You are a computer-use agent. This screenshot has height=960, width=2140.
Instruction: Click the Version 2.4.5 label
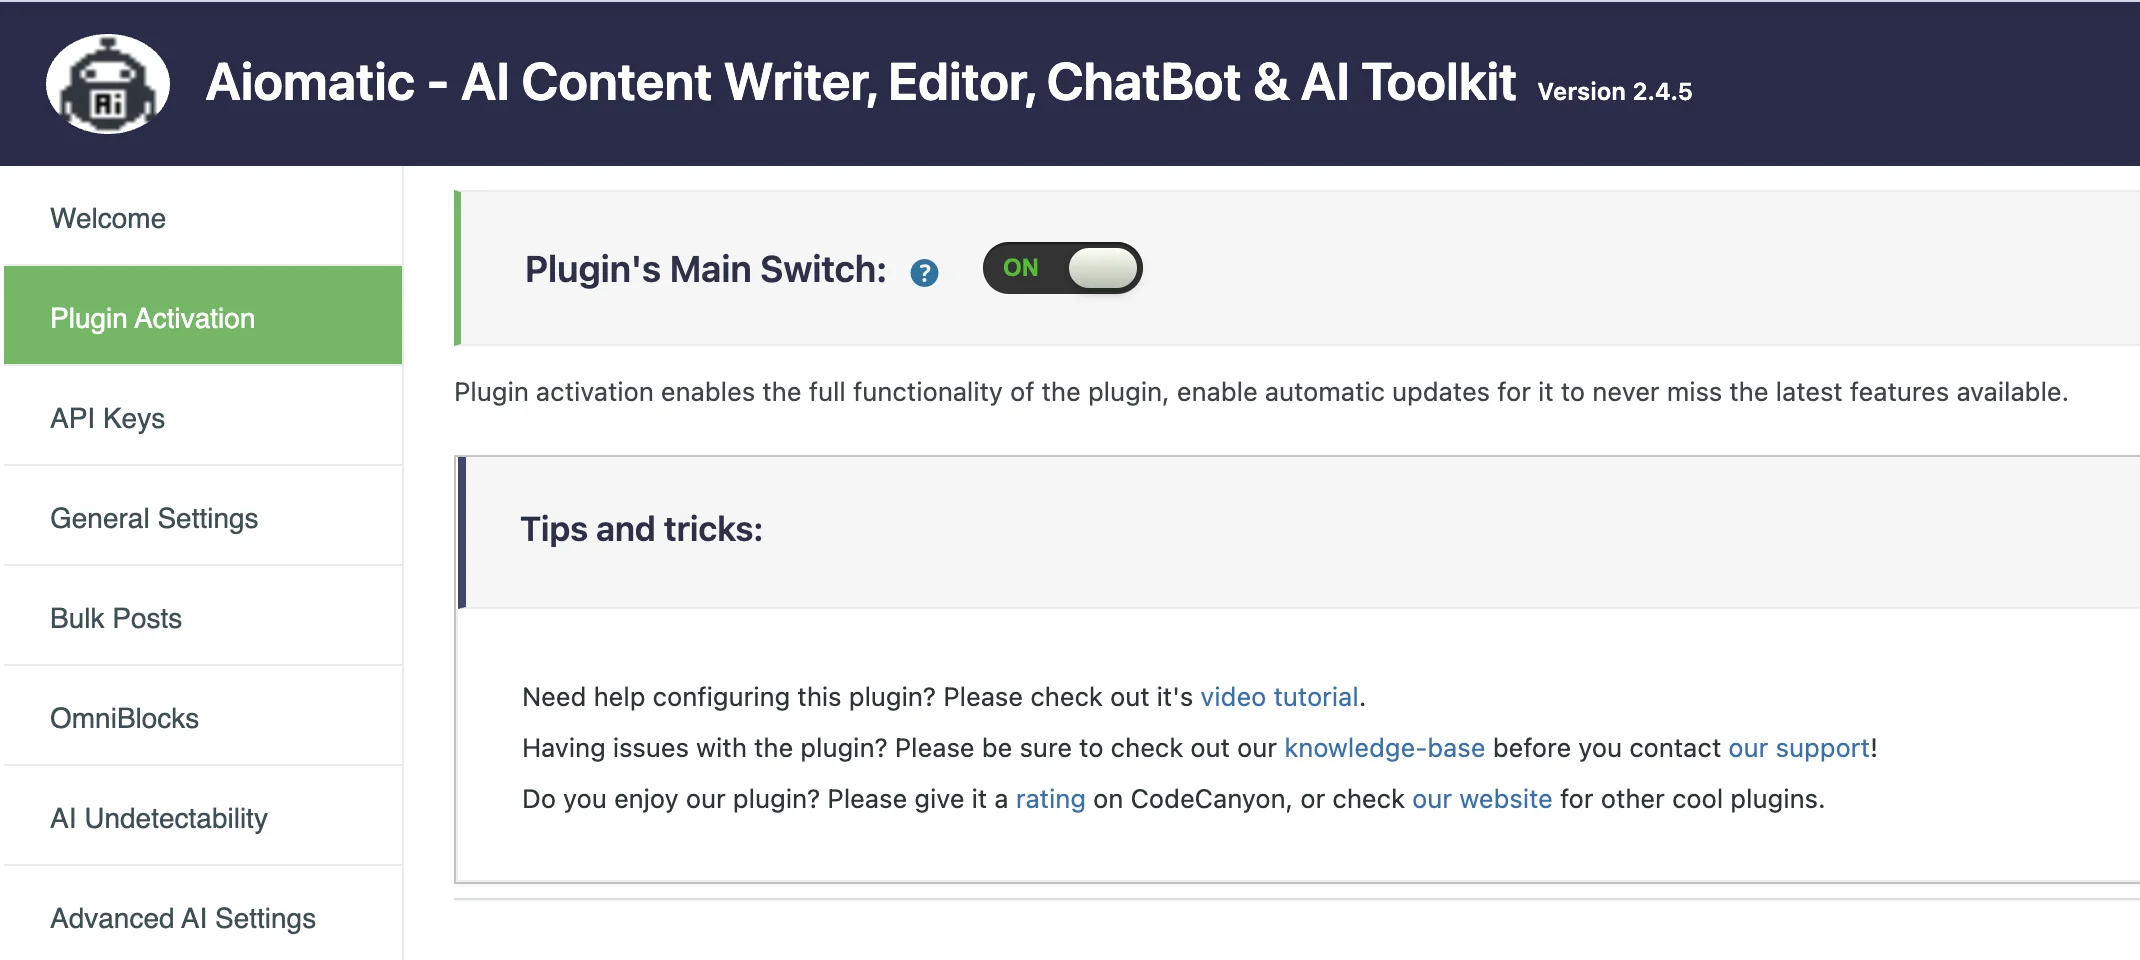[x=1615, y=92]
